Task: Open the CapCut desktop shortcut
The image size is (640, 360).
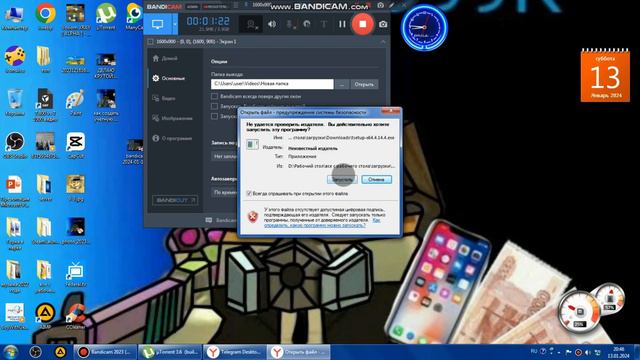Action: [x=76, y=145]
